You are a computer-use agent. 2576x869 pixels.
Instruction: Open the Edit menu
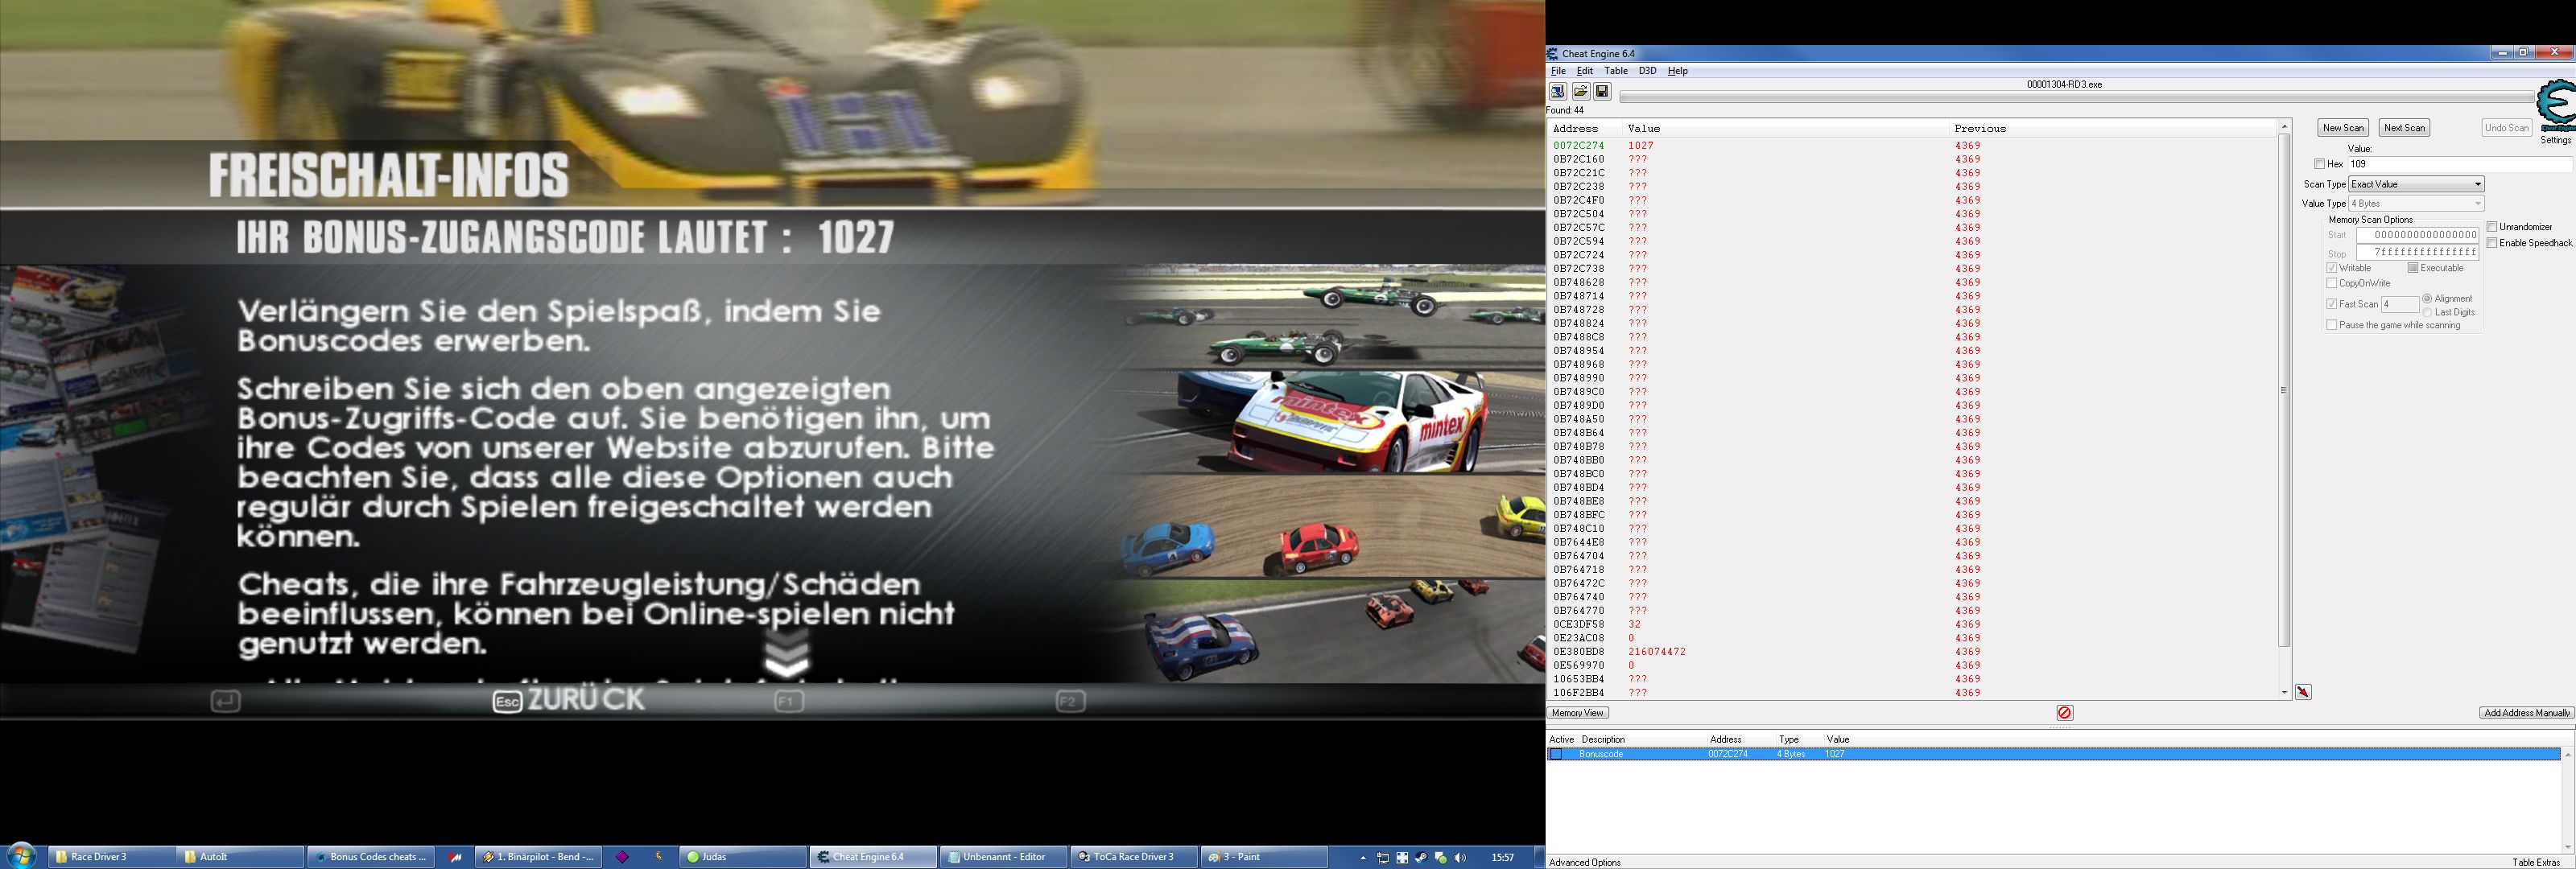1585,71
